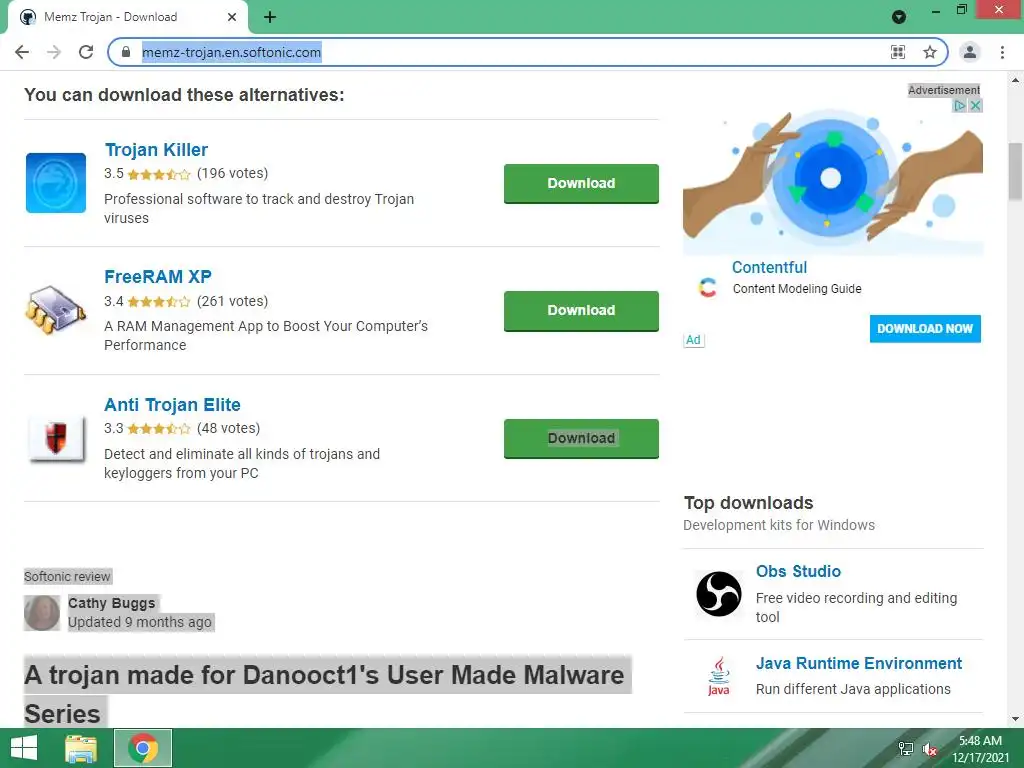Click the forward navigation arrow
This screenshot has width=1024, height=768.
tap(54, 52)
